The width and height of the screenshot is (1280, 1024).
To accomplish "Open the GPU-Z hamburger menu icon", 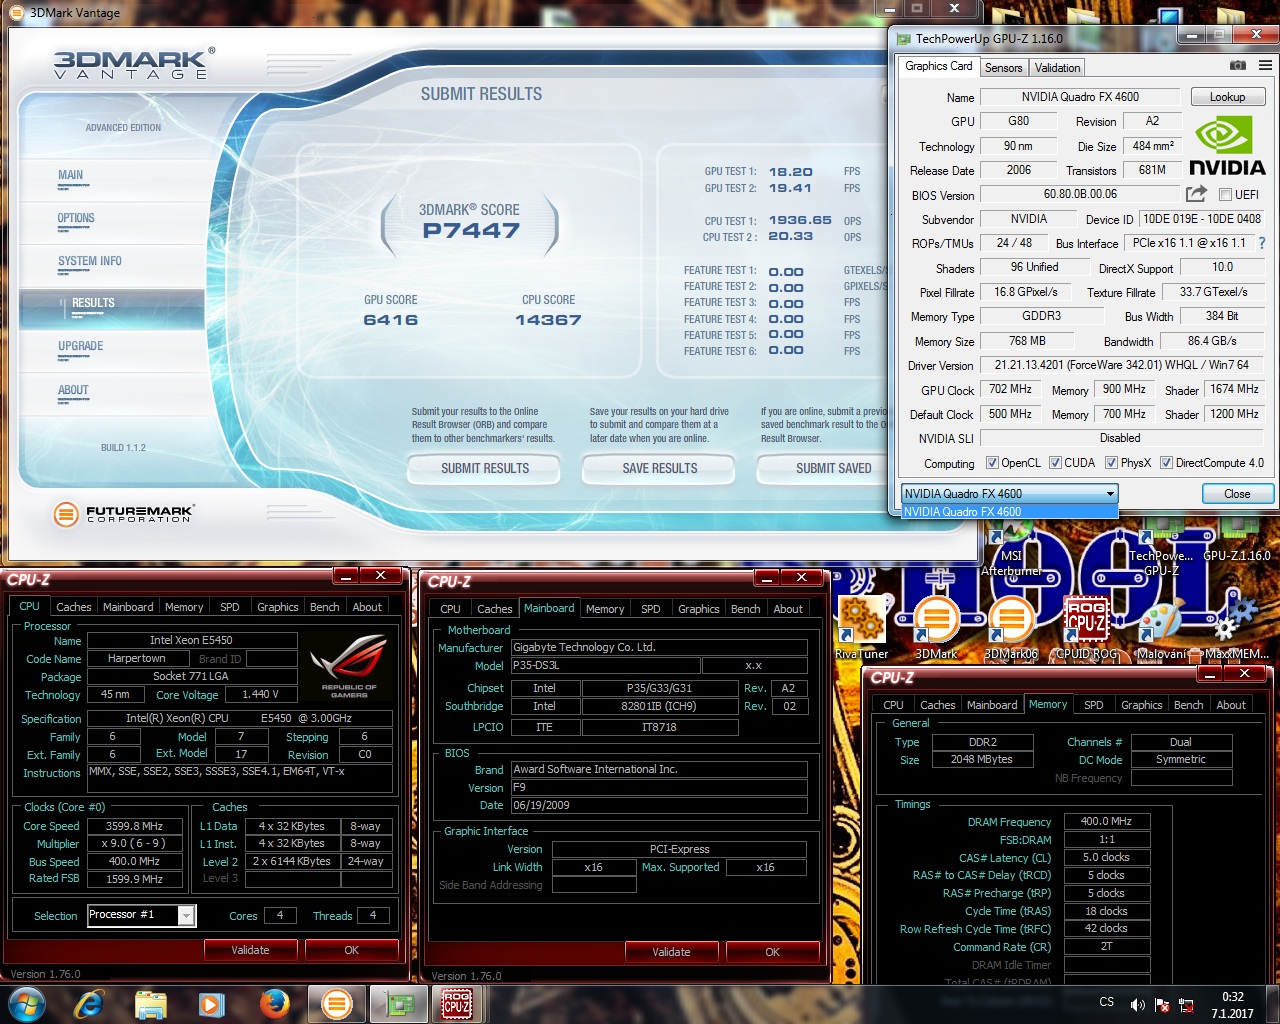I will (x=1265, y=65).
